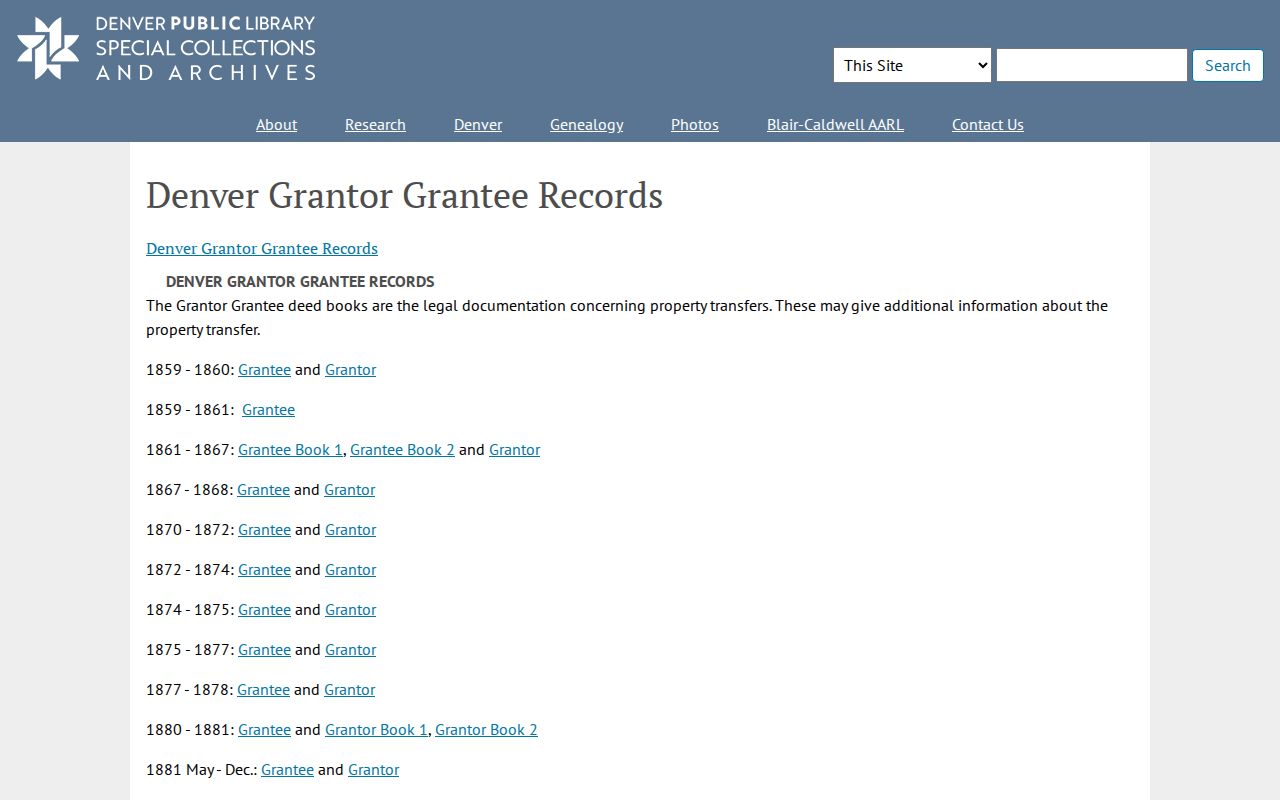Open the 1874 - 1875 Grantee link
1280x800 pixels.
(x=264, y=609)
